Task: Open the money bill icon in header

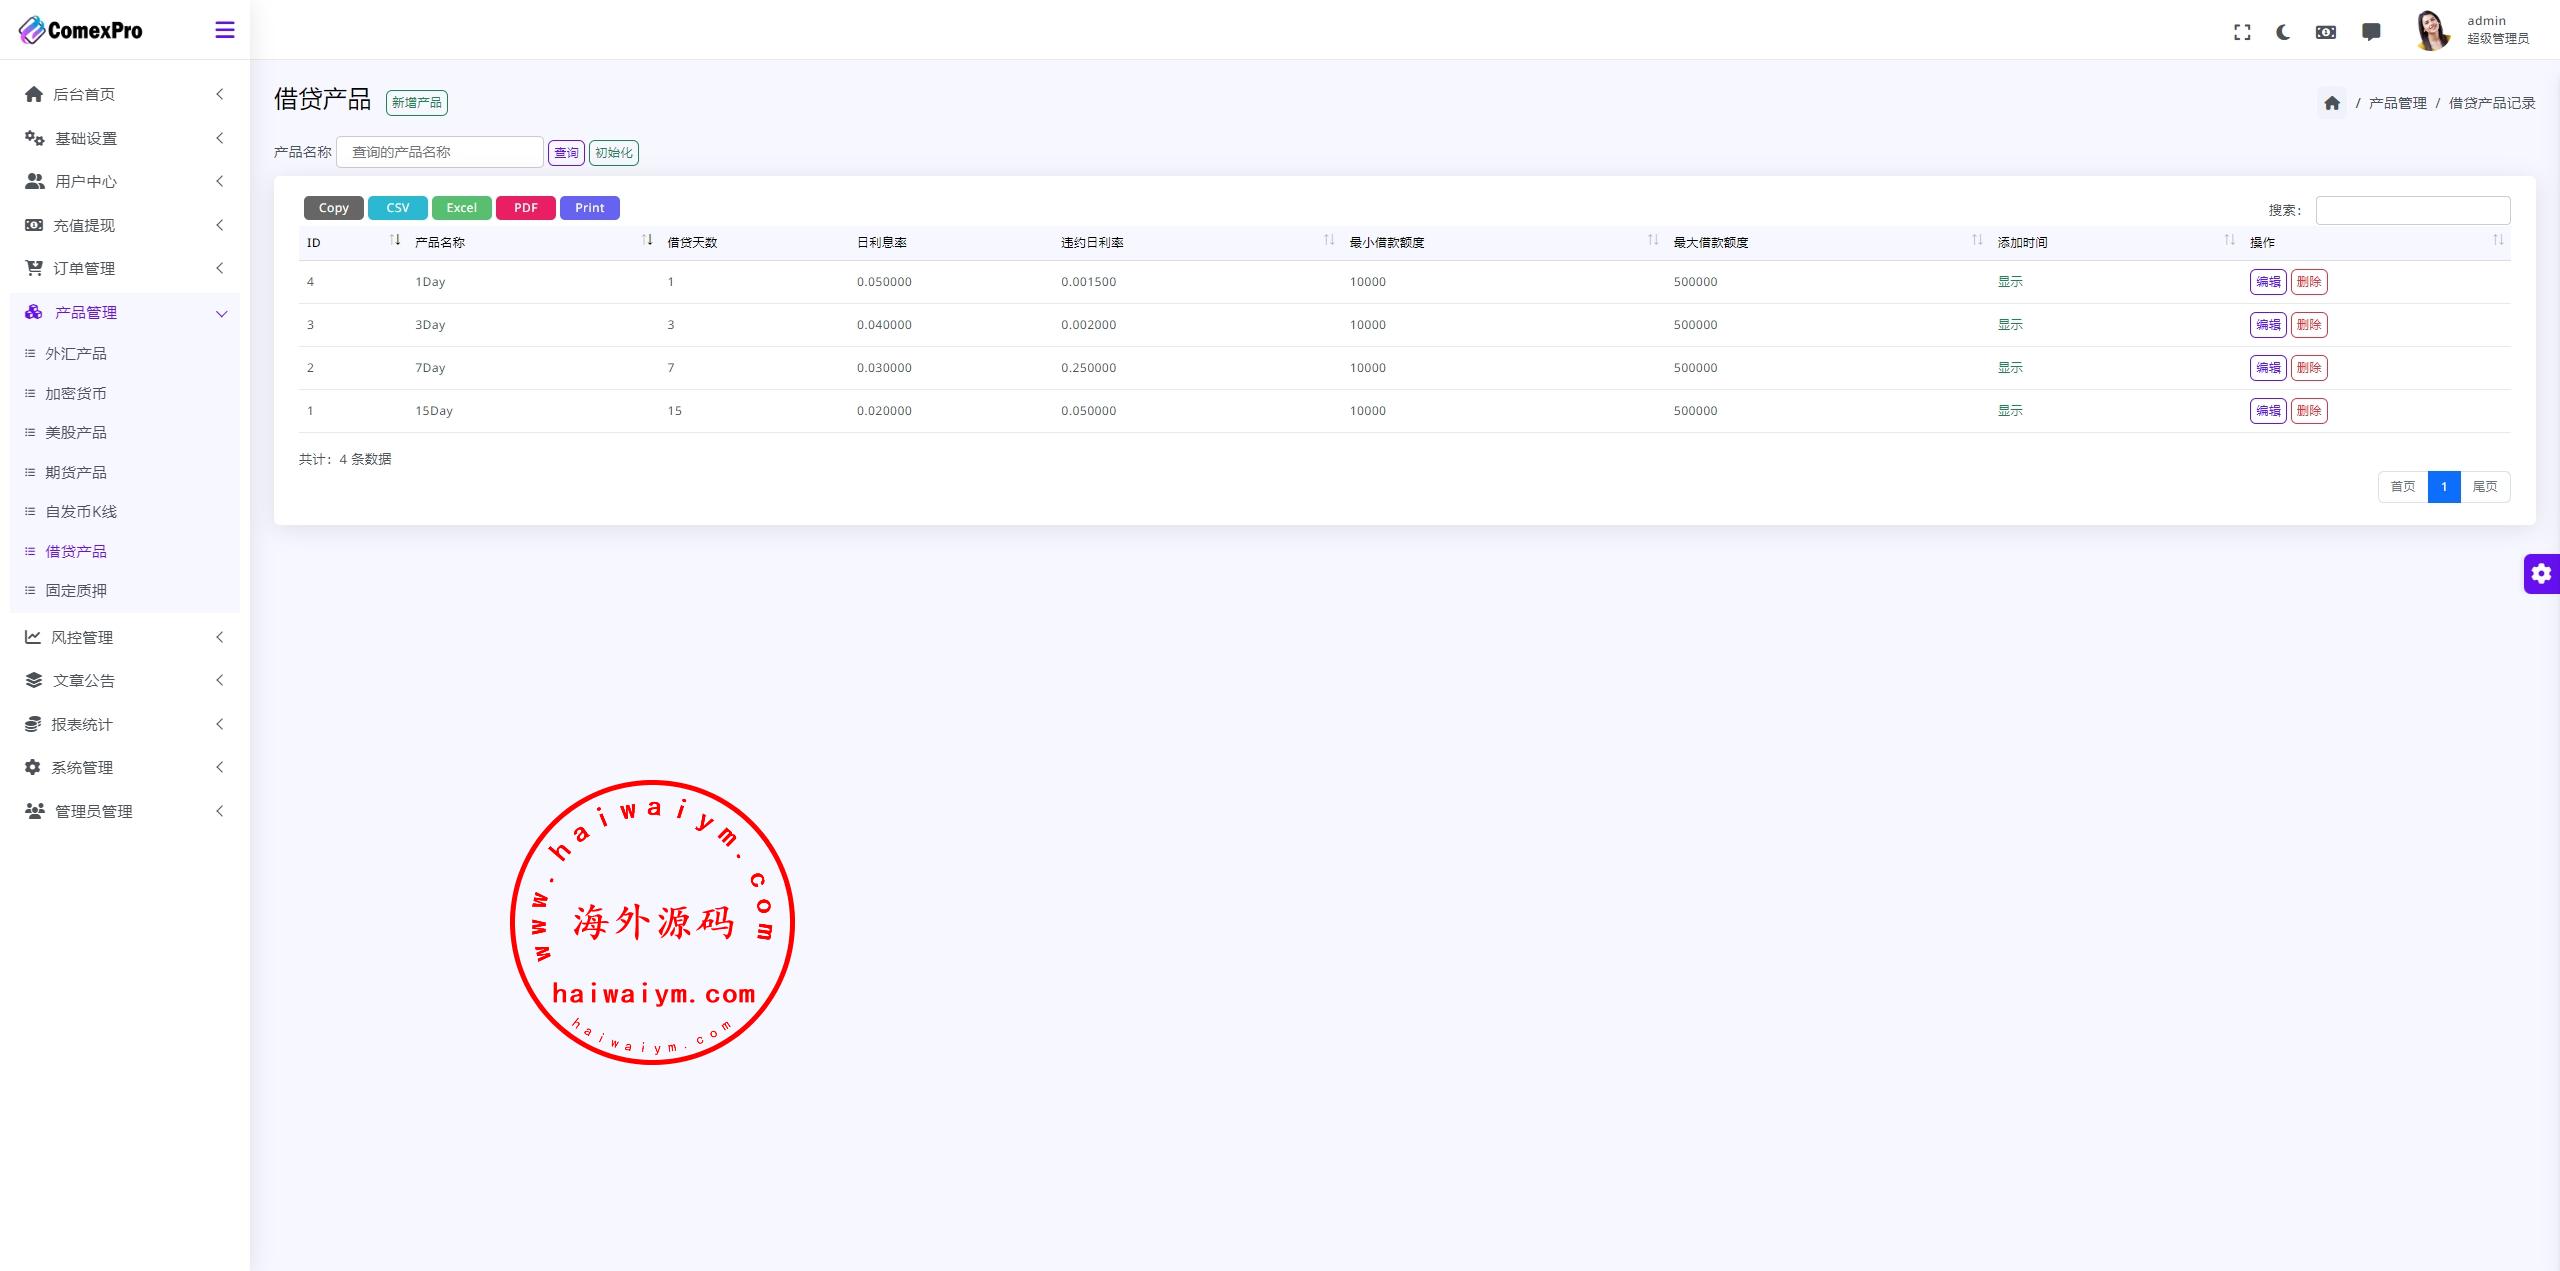Action: (x=2326, y=32)
